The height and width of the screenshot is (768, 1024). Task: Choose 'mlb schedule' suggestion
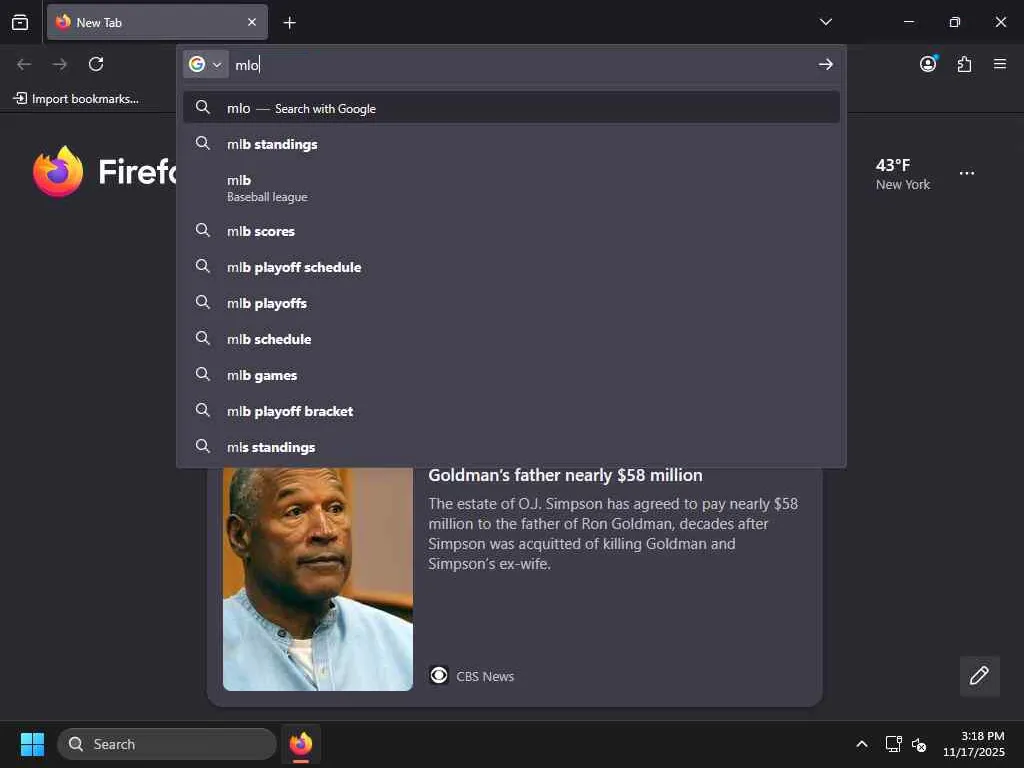point(511,338)
